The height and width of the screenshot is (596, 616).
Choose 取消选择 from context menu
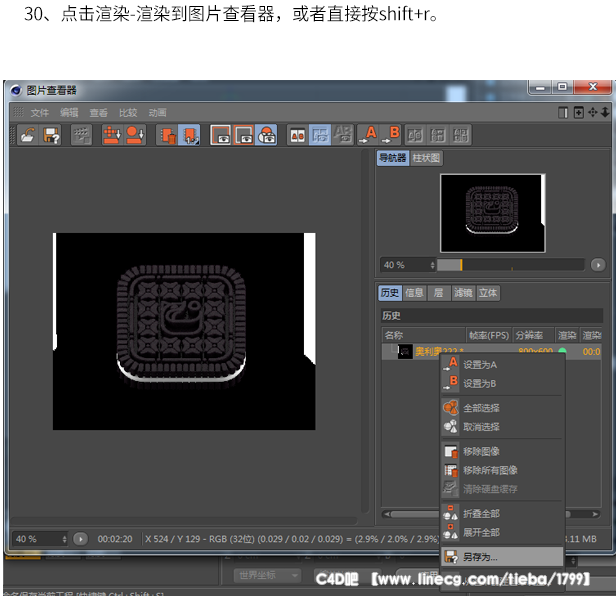[503, 427]
